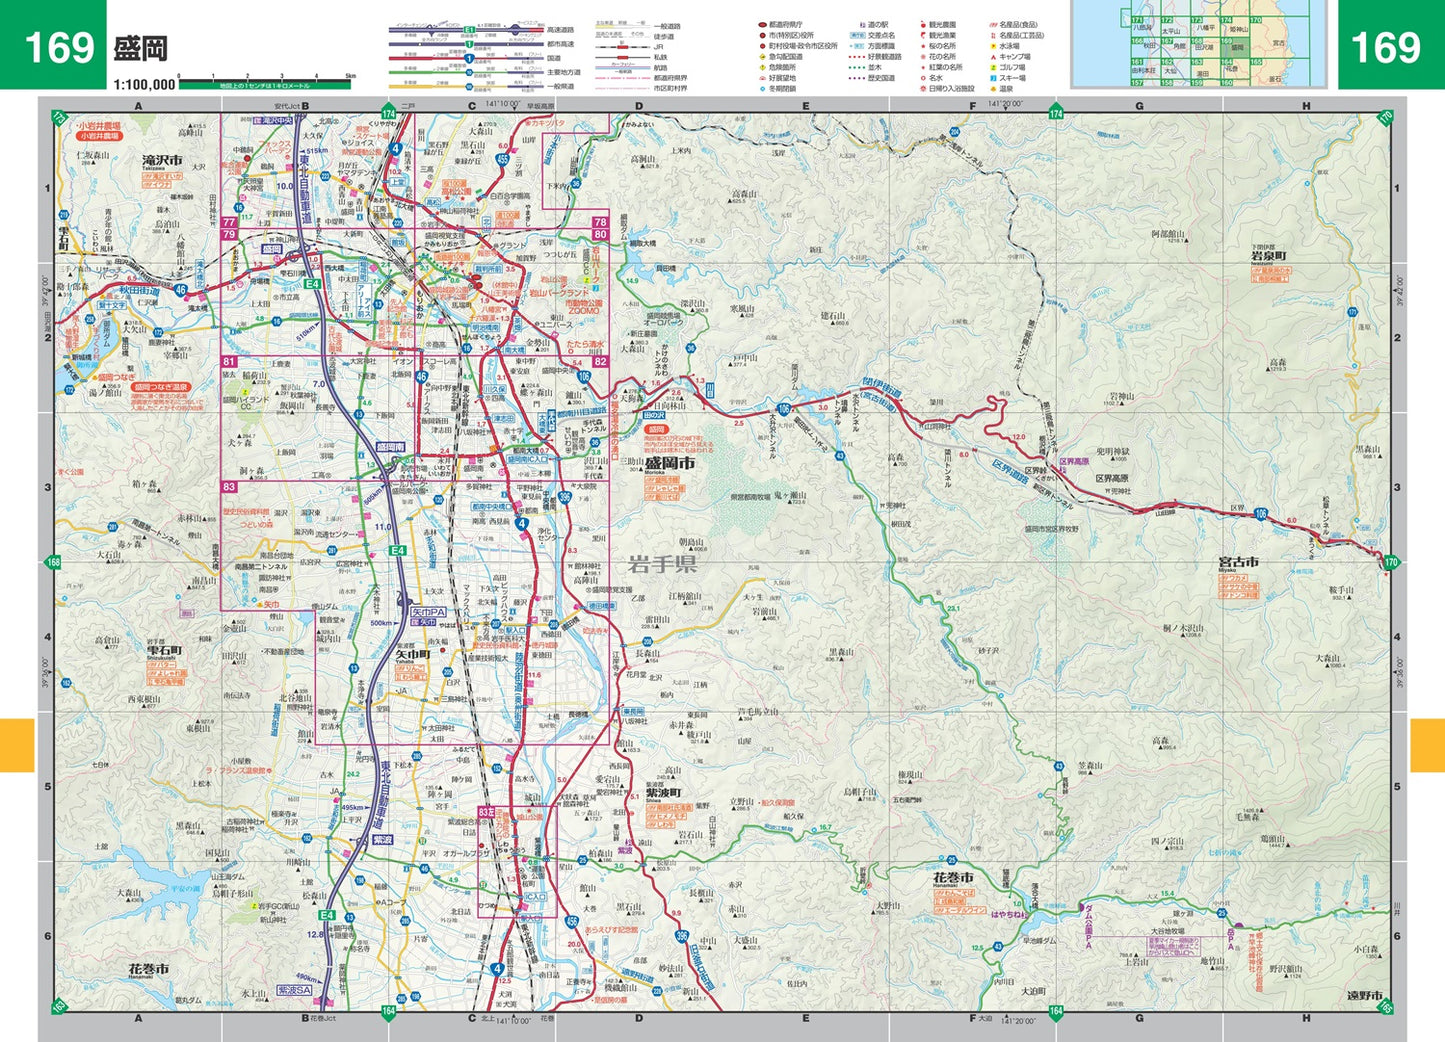Click the 冬期閉鎖 legend icon
This screenshot has width=1445, height=1042.
[x=762, y=89]
